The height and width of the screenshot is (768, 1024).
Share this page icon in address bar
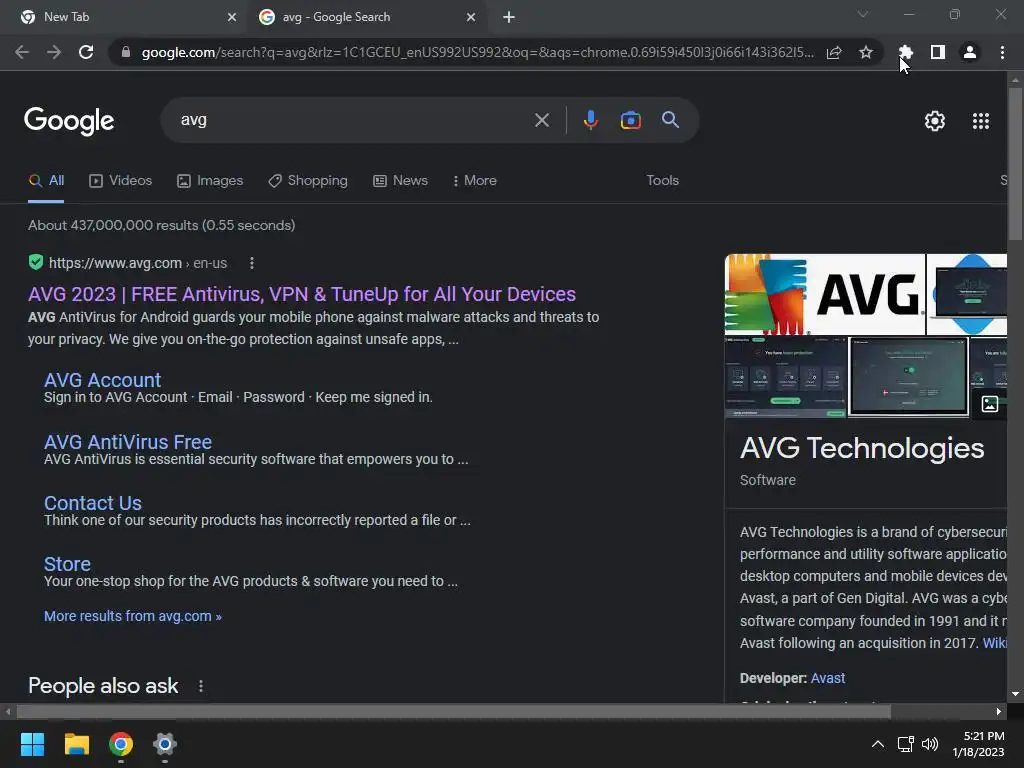point(834,52)
